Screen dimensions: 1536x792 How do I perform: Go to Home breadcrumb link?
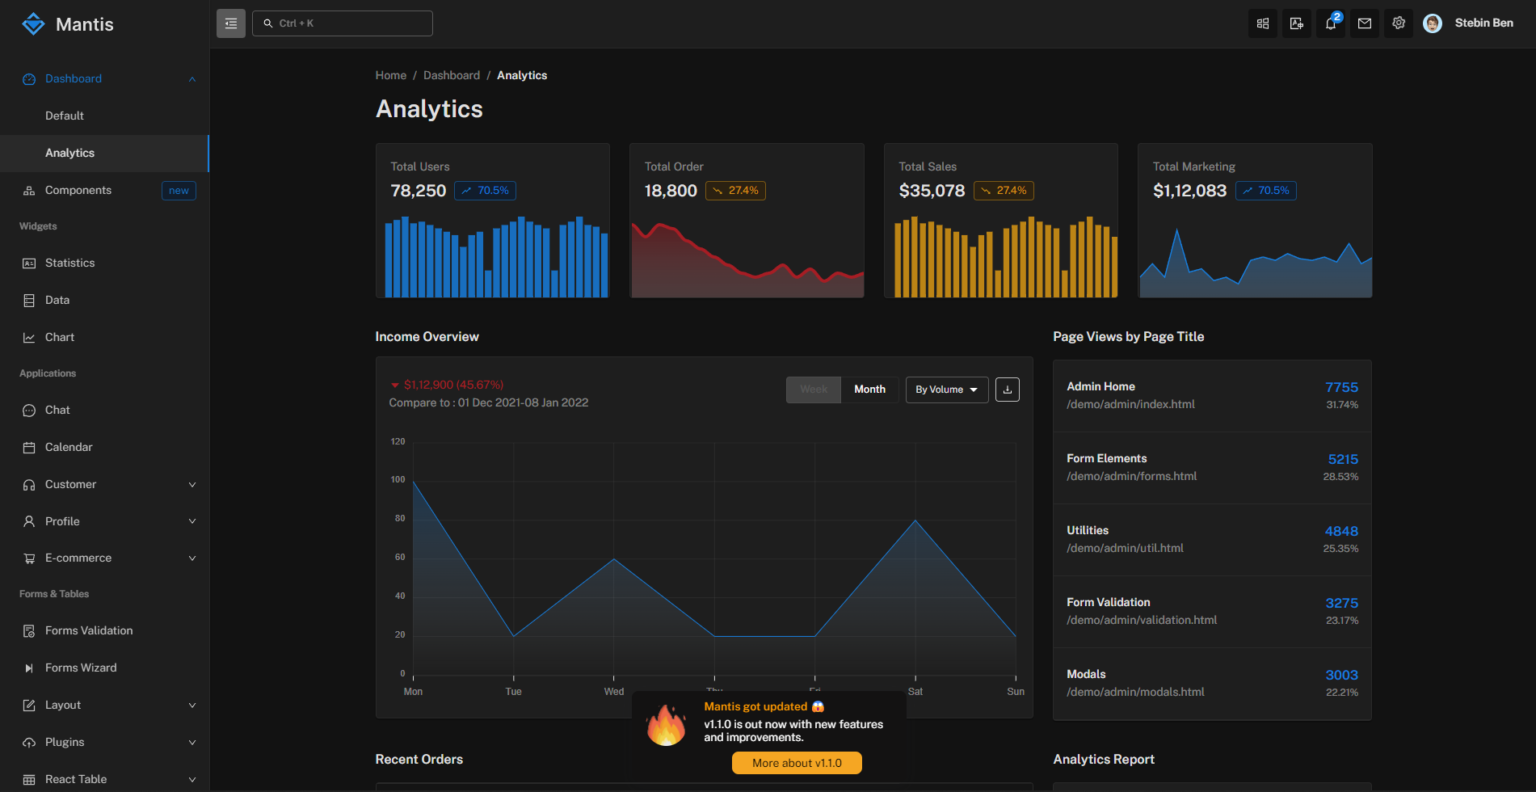pos(391,75)
